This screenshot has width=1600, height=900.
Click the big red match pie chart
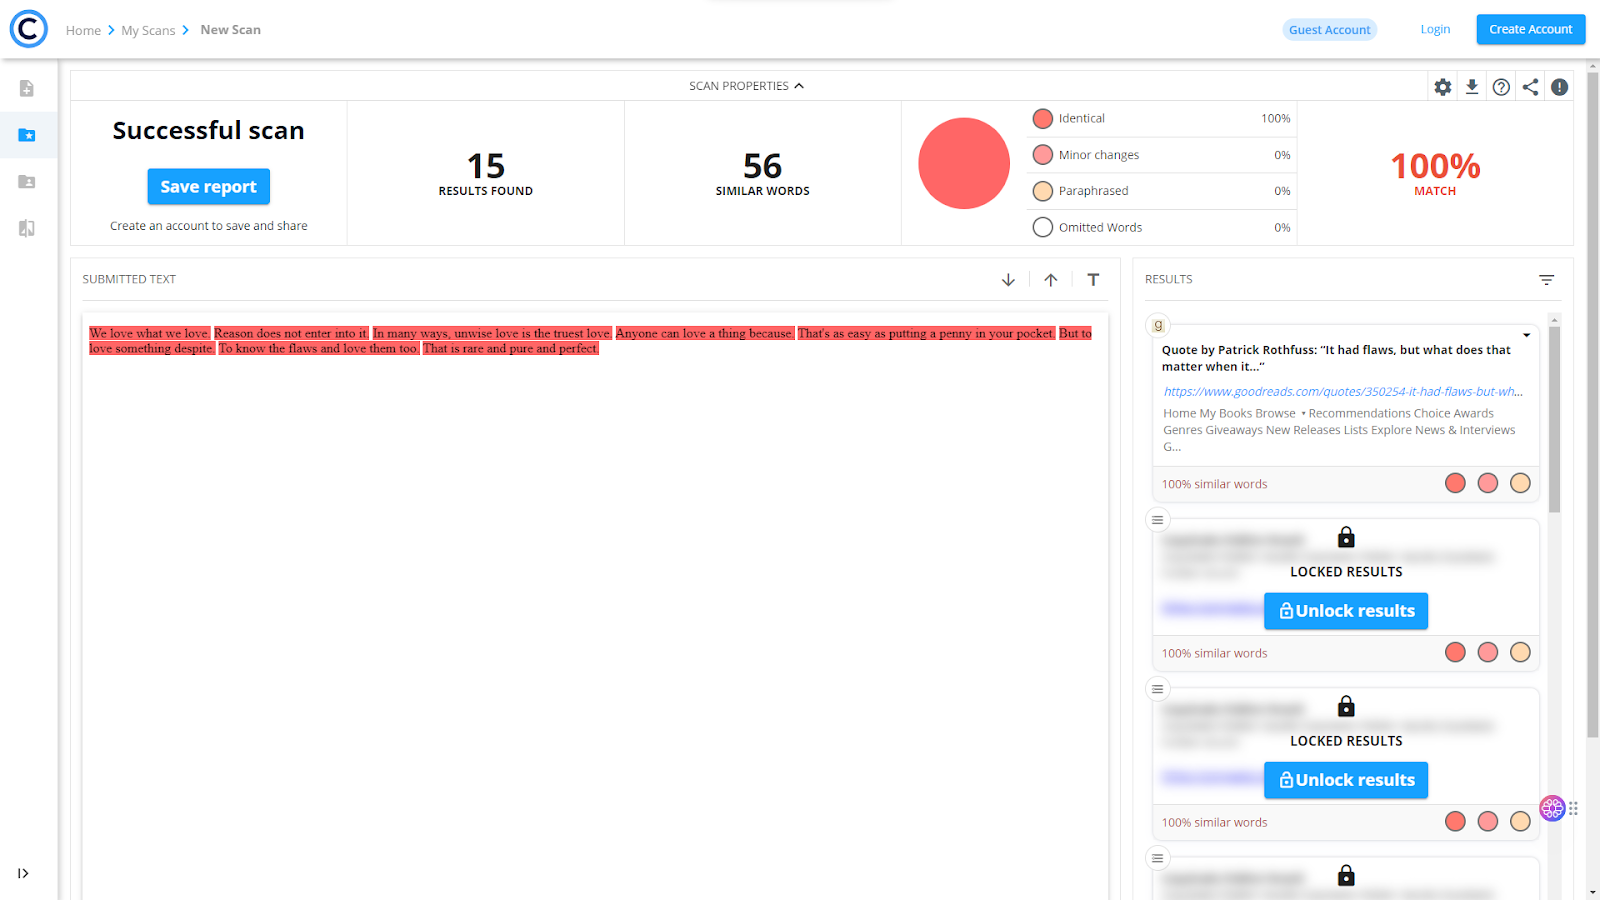tap(964, 164)
